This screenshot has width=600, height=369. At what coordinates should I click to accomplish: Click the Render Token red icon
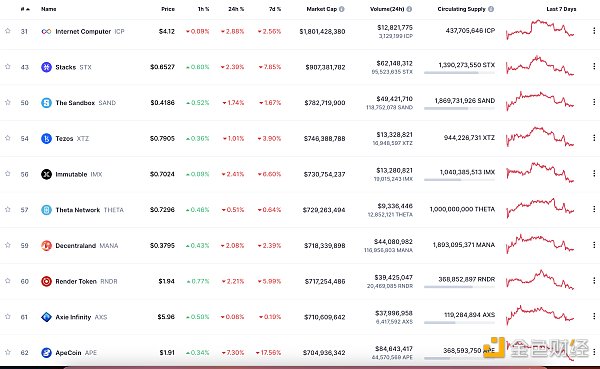click(46, 281)
